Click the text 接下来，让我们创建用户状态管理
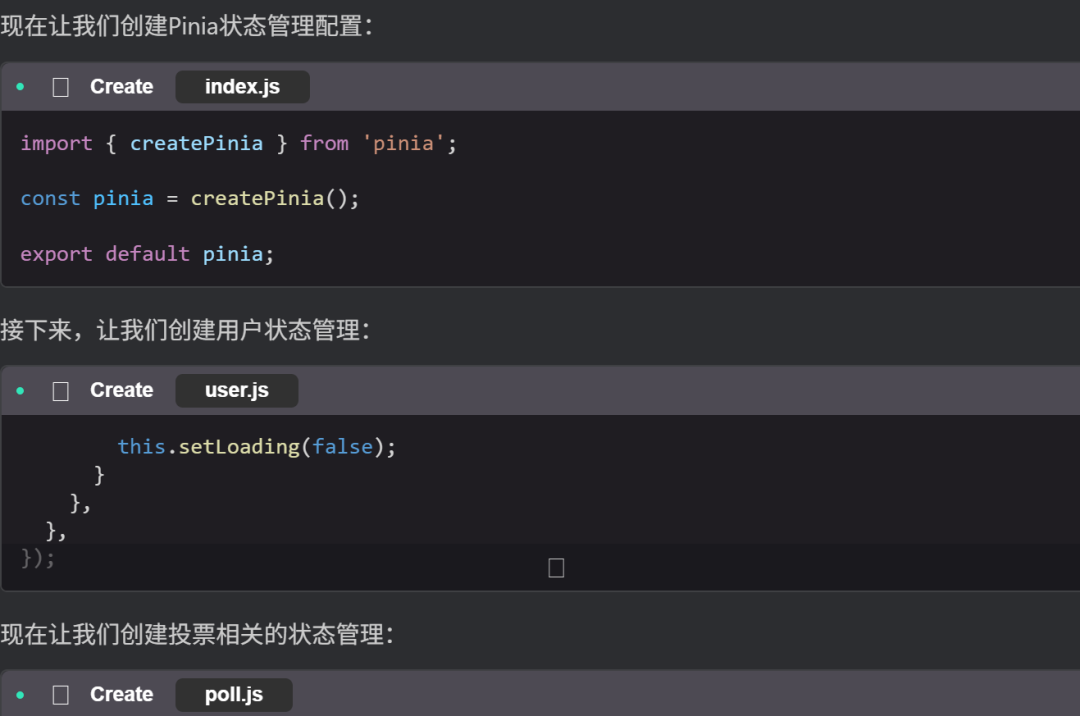 point(185,330)
